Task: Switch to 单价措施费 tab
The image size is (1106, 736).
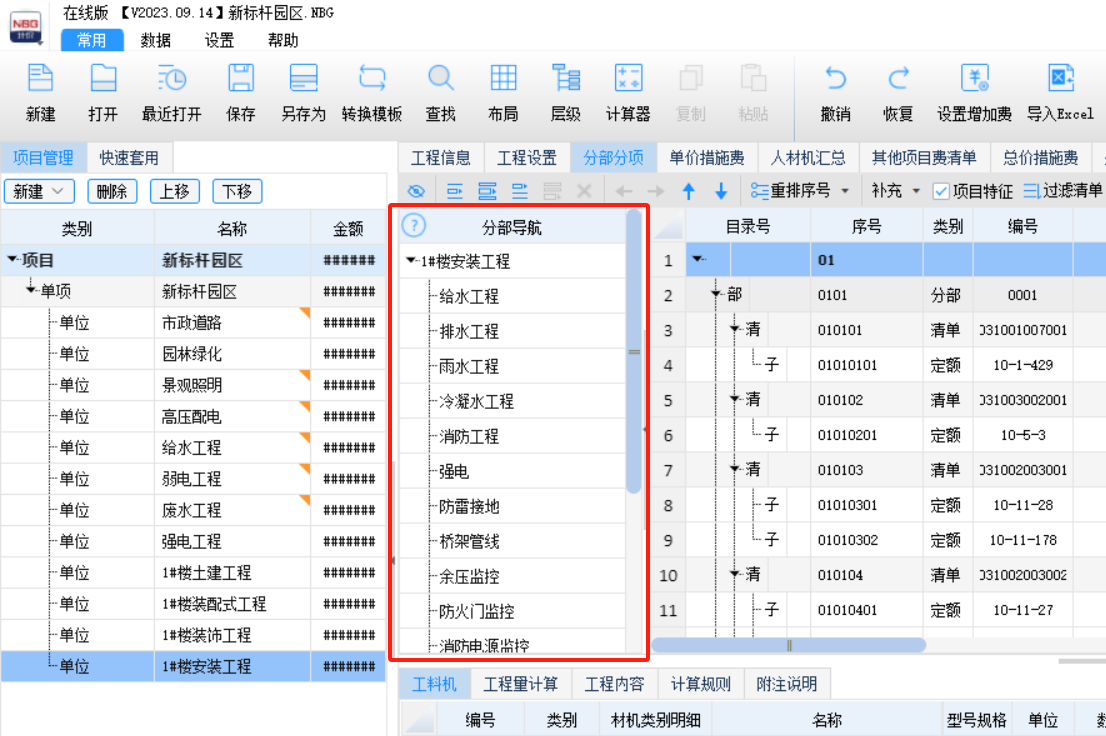Action: (x=707, y=157)
